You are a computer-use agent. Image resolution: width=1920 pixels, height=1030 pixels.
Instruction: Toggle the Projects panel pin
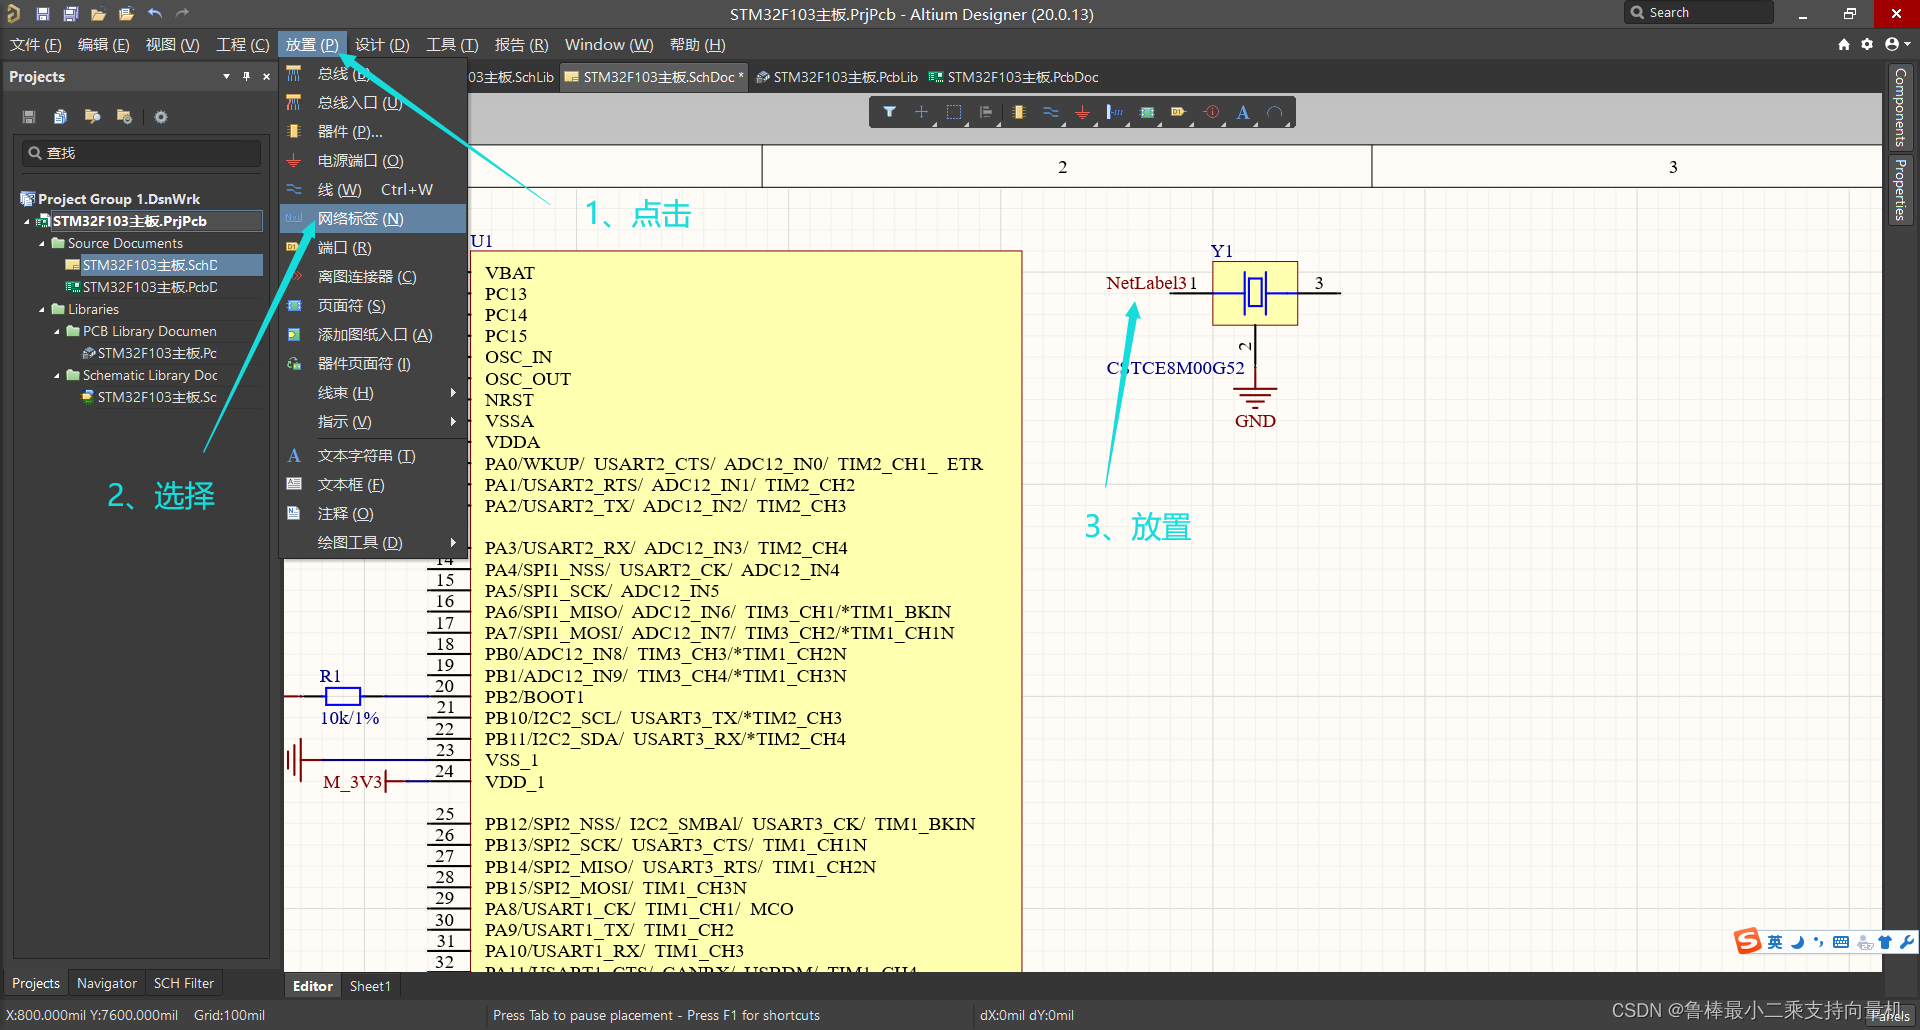246,76
